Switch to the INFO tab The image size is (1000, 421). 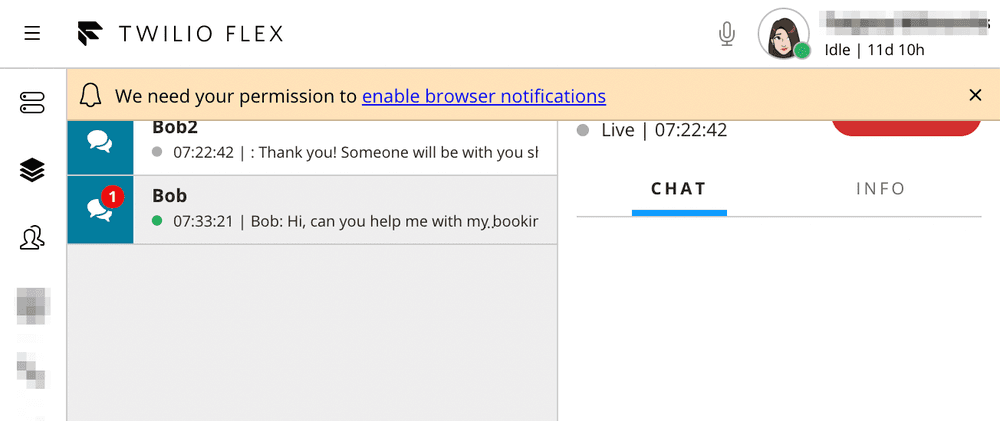pyautogui.click(x=880, y=189)
